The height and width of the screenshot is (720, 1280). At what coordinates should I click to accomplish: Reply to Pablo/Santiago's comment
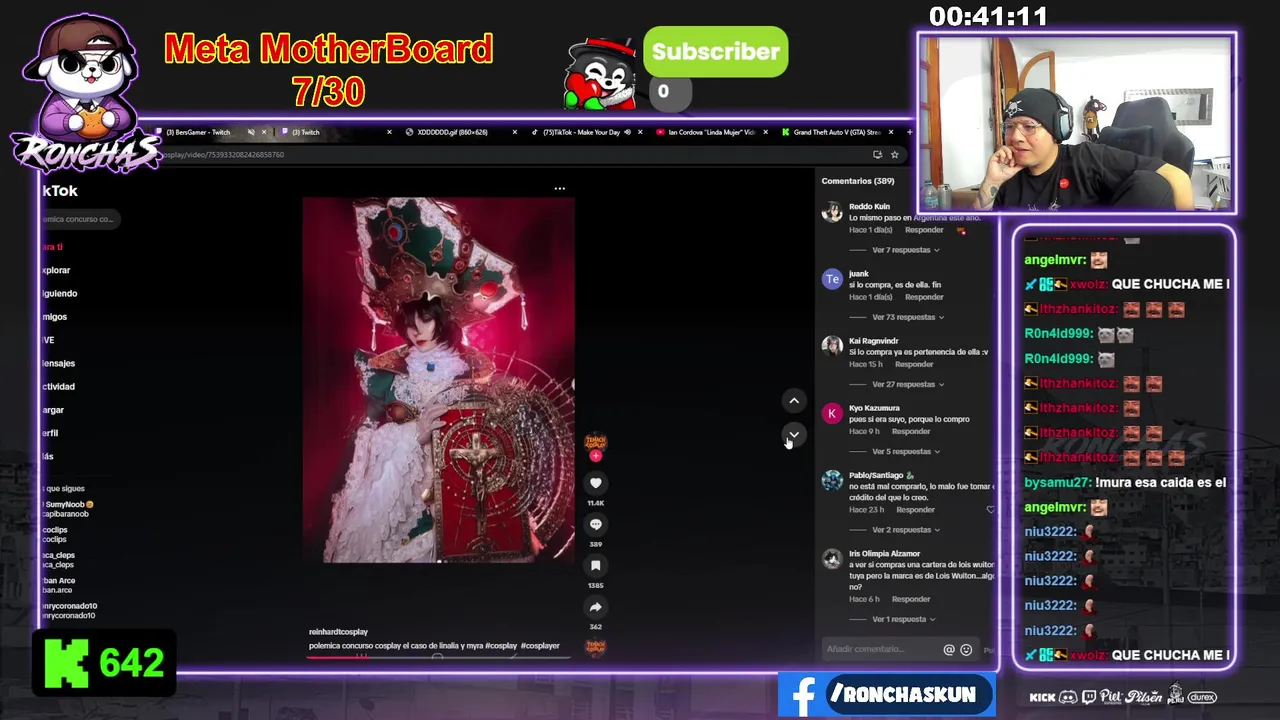pos(915,510)
